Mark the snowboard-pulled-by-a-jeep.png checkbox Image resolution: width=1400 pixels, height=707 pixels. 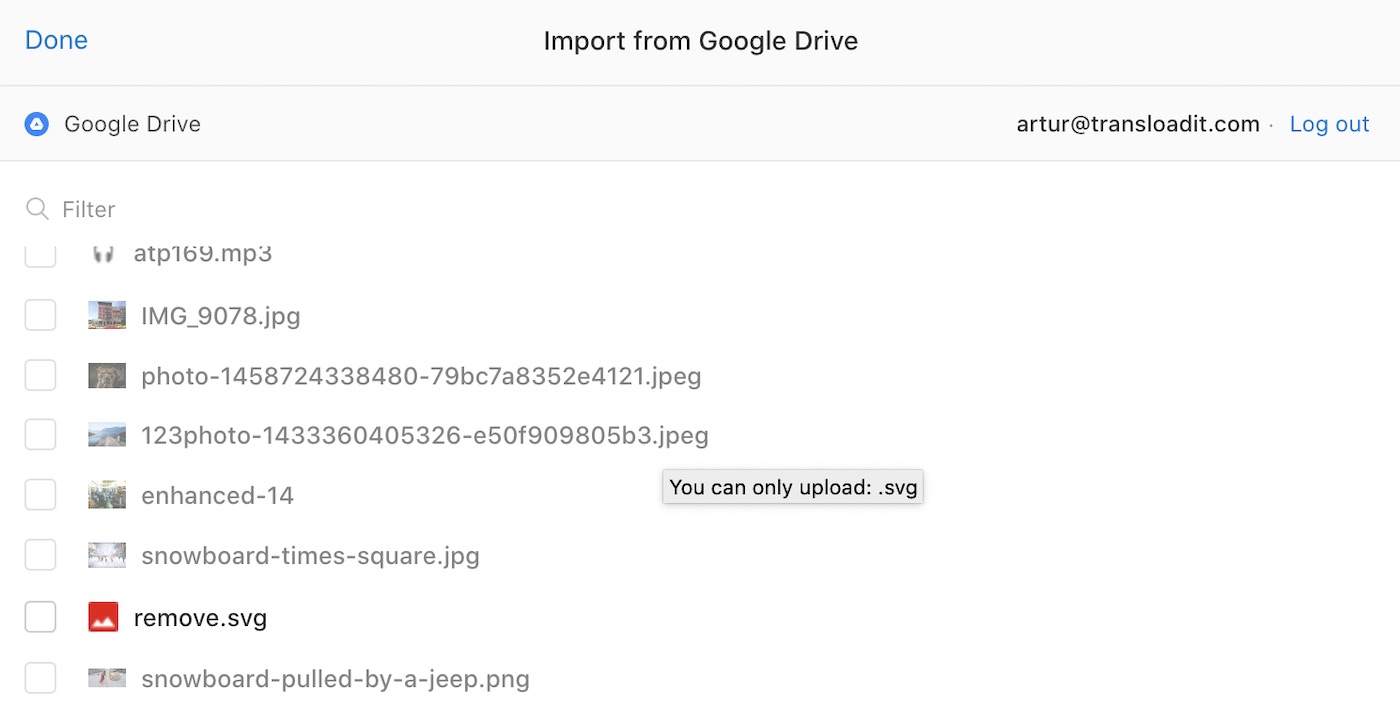click(40, 678)
